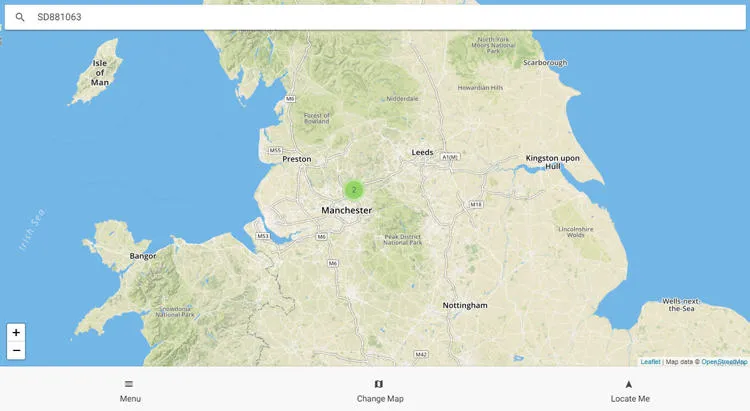Open the Menu hamburger icon

129,384
